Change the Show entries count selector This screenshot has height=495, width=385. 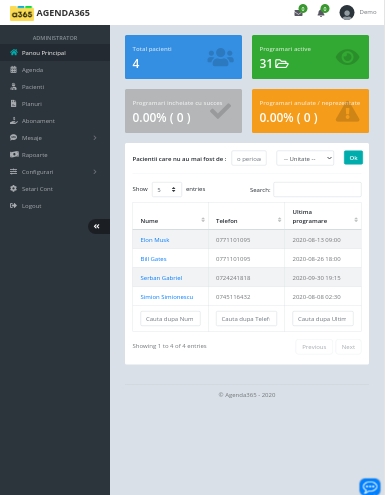coord(167,189)
